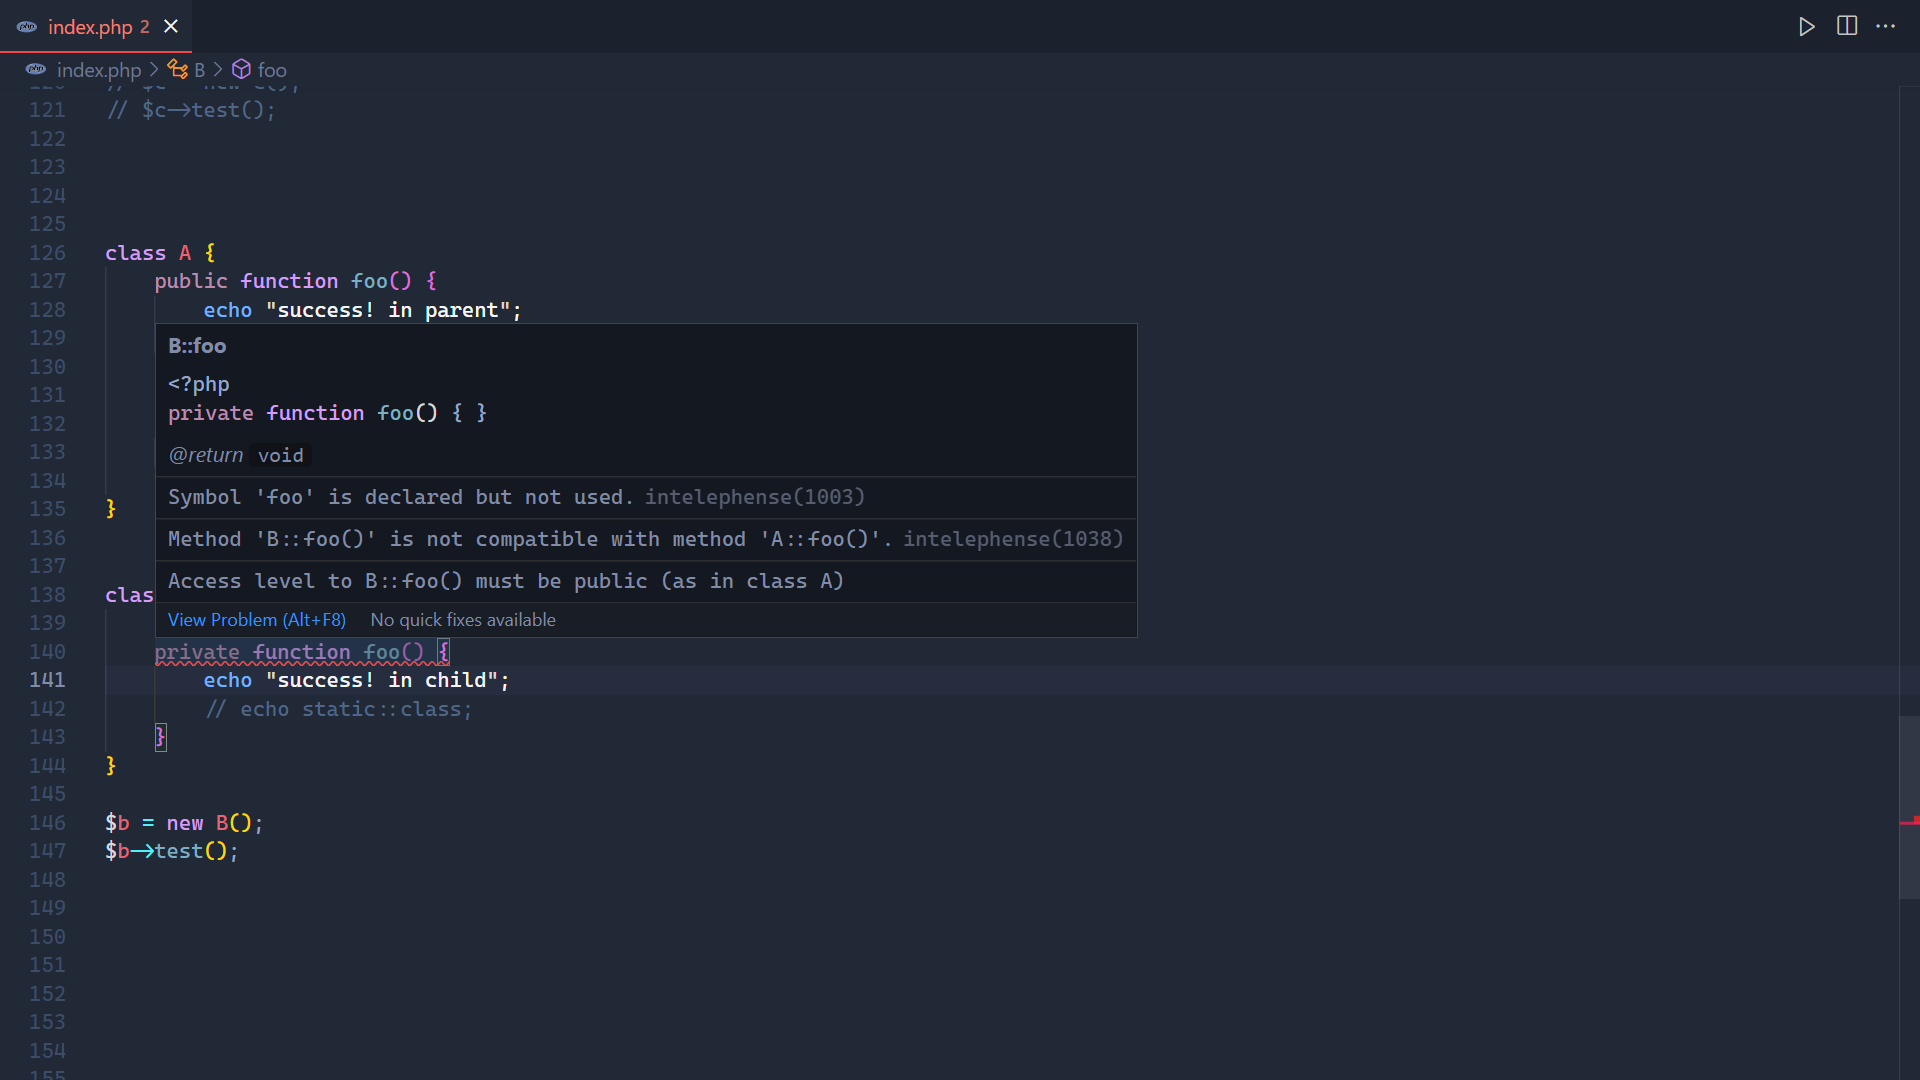
Task: Click line number 138 in gutter
Action: (47, 595)
